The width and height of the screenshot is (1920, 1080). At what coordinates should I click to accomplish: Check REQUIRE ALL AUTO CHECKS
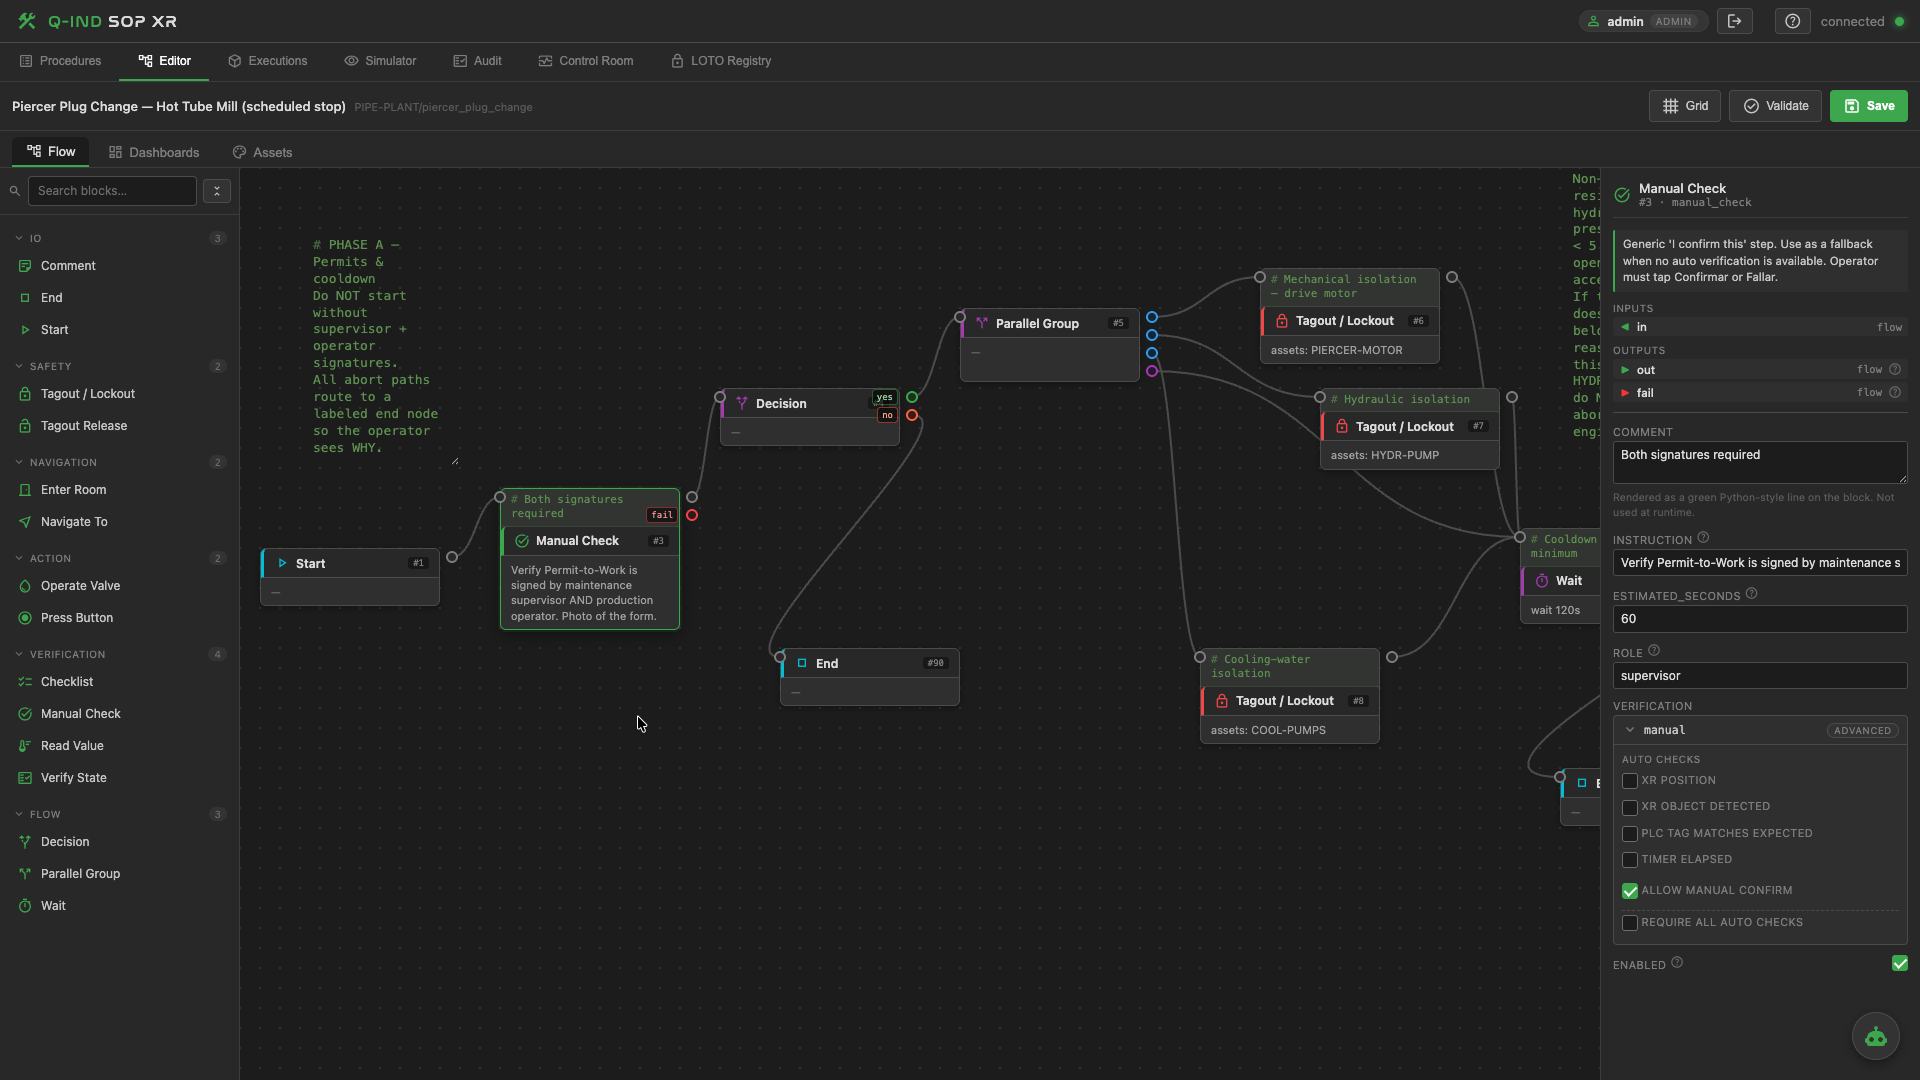click(1630, 923)
